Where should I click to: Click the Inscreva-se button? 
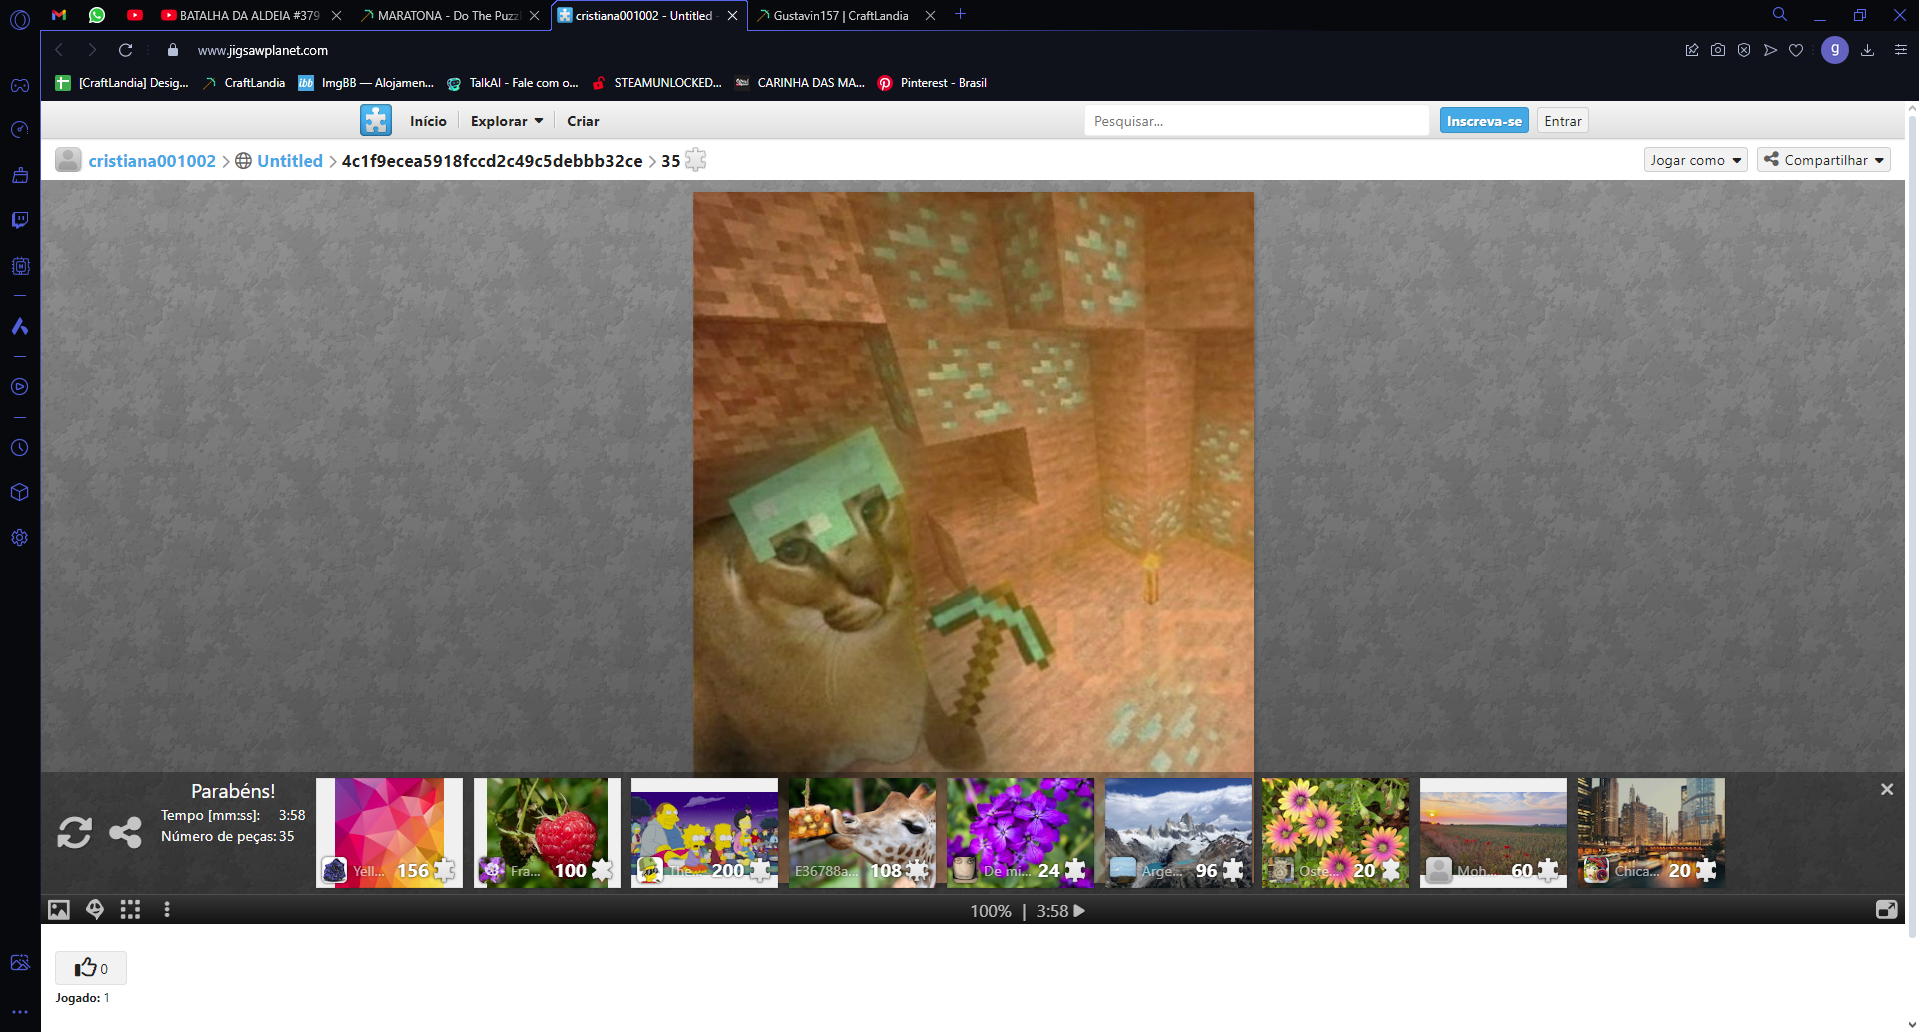tap(1484, 121)
